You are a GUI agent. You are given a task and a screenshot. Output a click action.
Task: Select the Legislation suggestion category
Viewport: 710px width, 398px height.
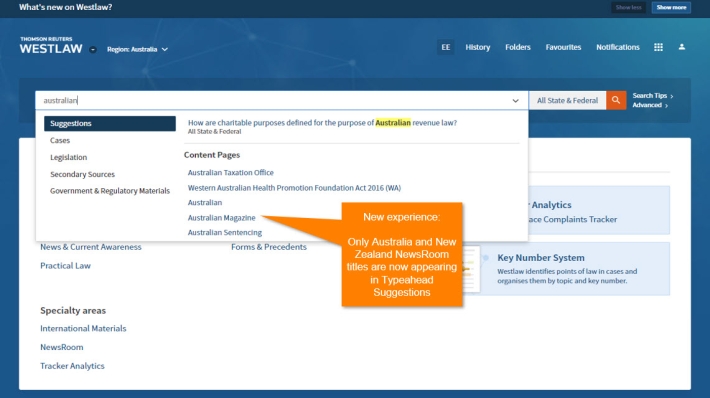pos(68,157)
